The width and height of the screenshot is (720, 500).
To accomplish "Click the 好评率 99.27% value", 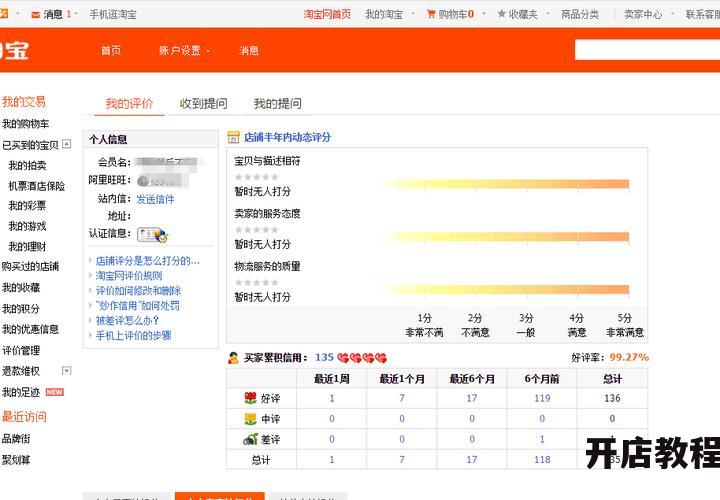I will 629,357.
